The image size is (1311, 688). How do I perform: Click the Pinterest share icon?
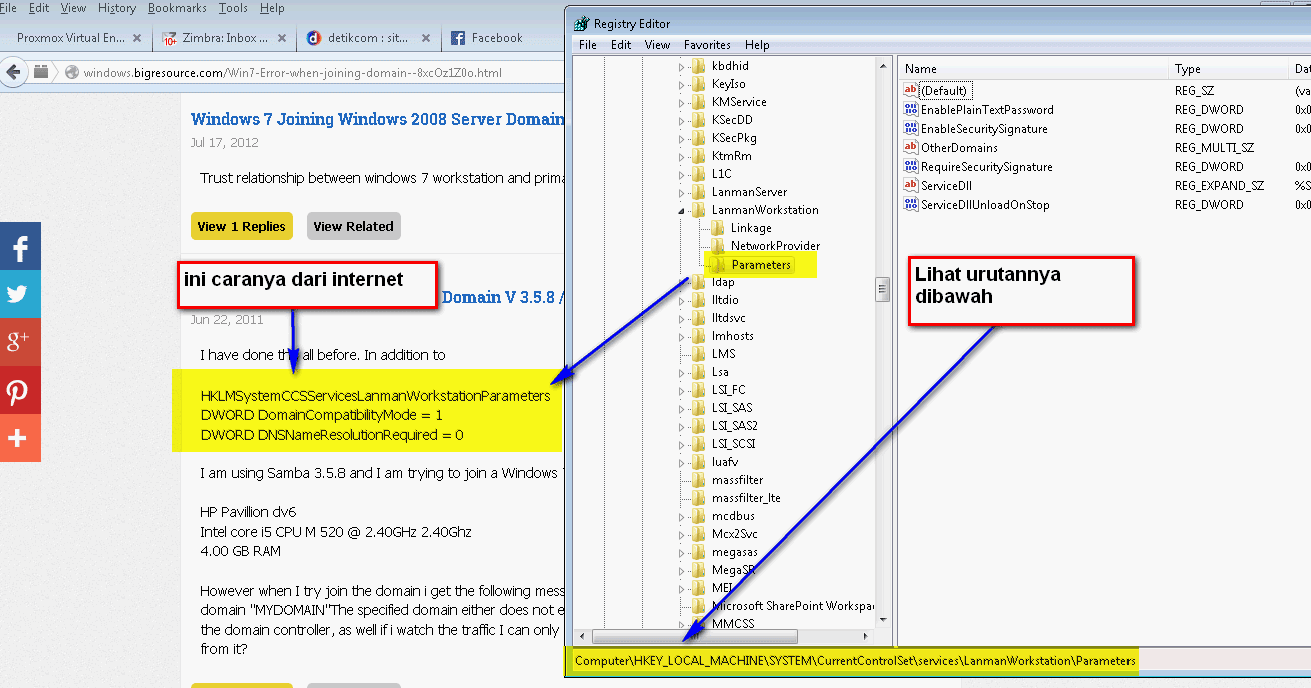pos(20,390)
